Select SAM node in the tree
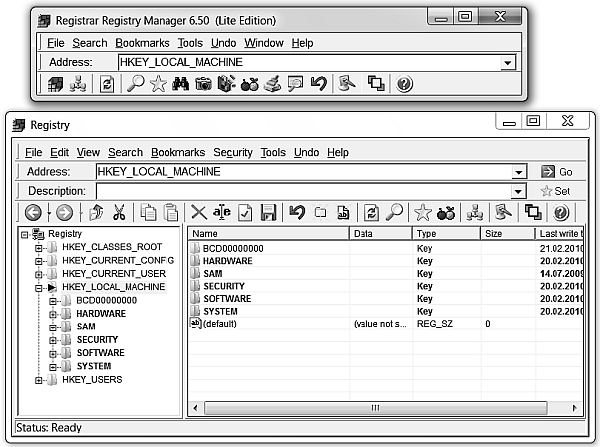 86,327
